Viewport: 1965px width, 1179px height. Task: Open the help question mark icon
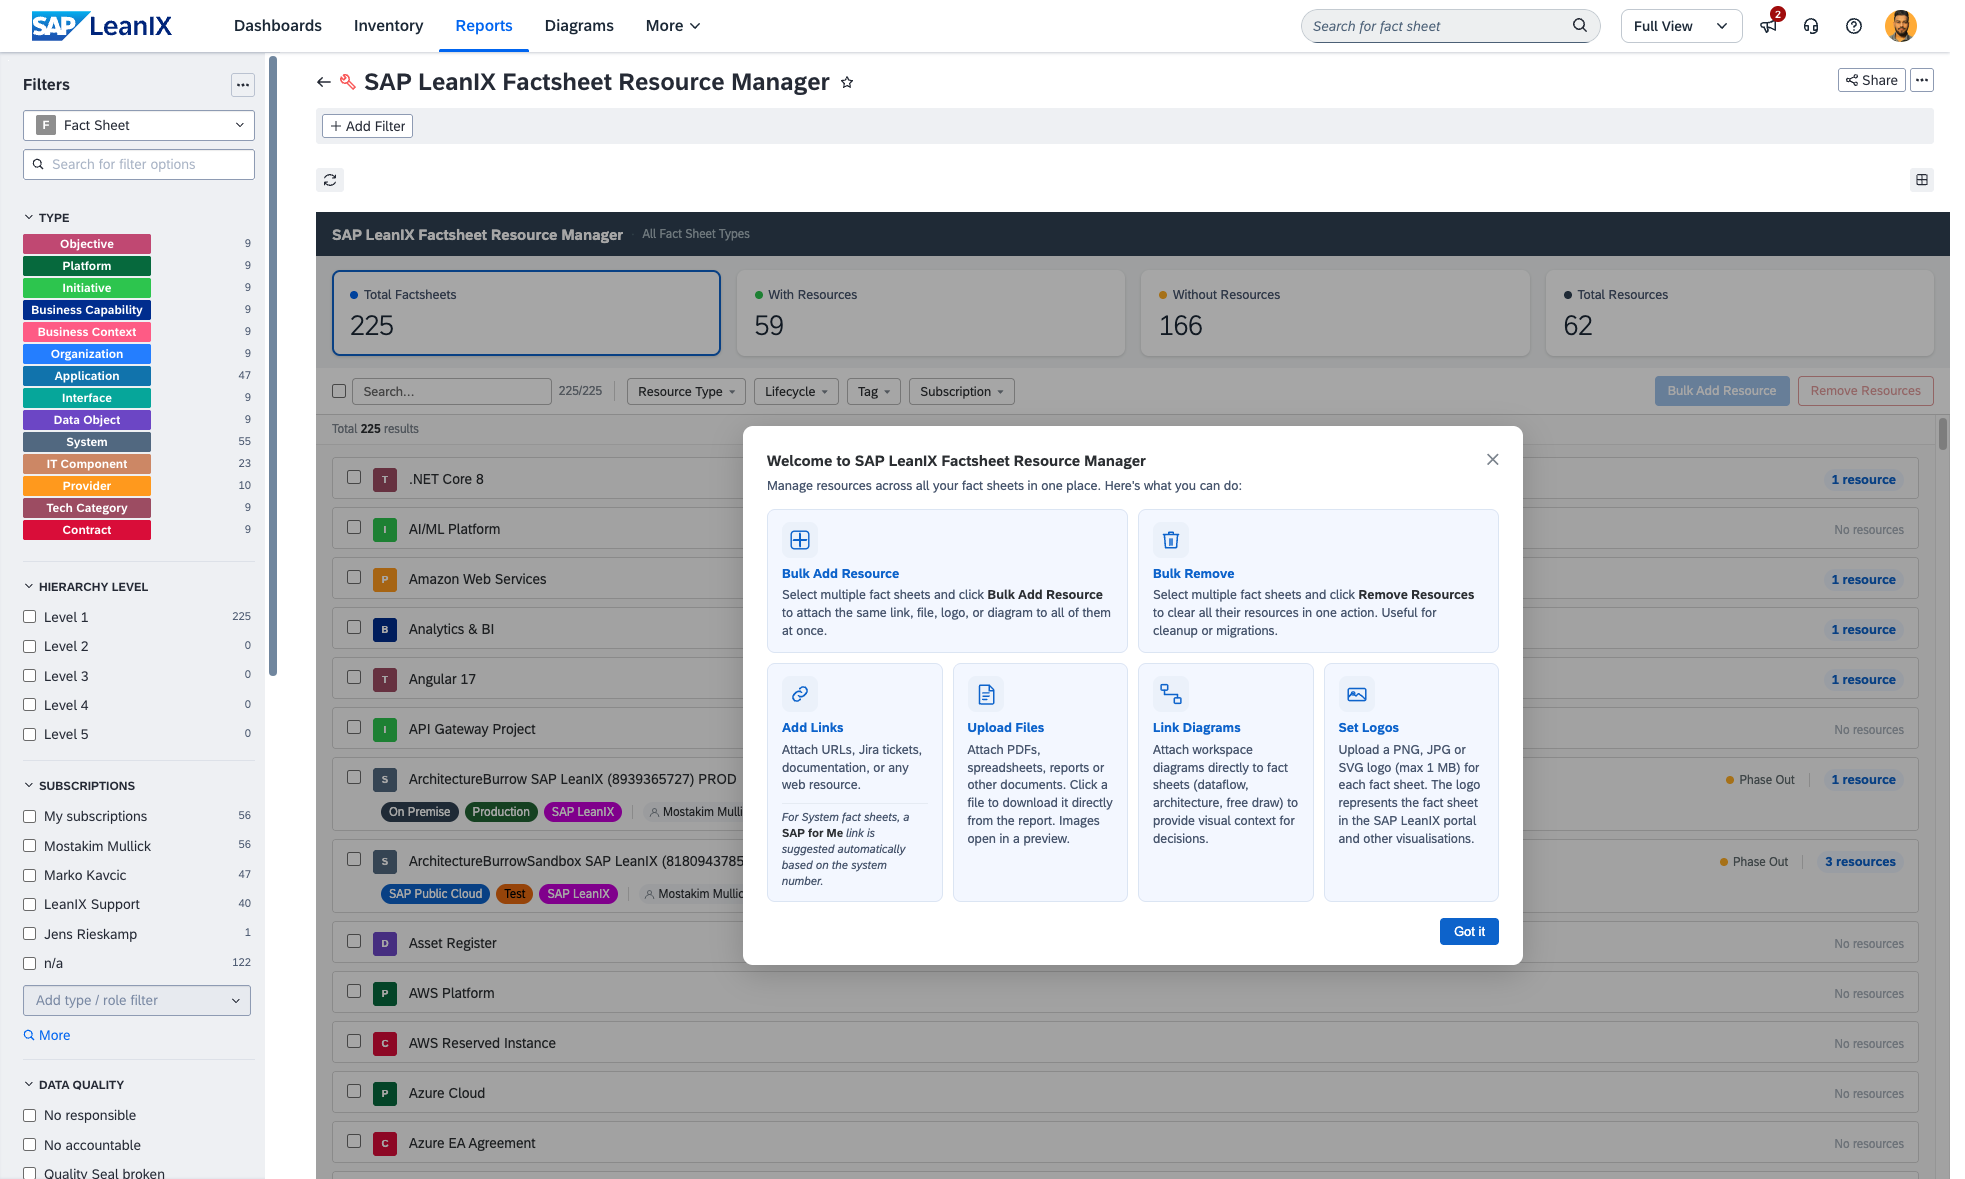[x=1854, y=26]
